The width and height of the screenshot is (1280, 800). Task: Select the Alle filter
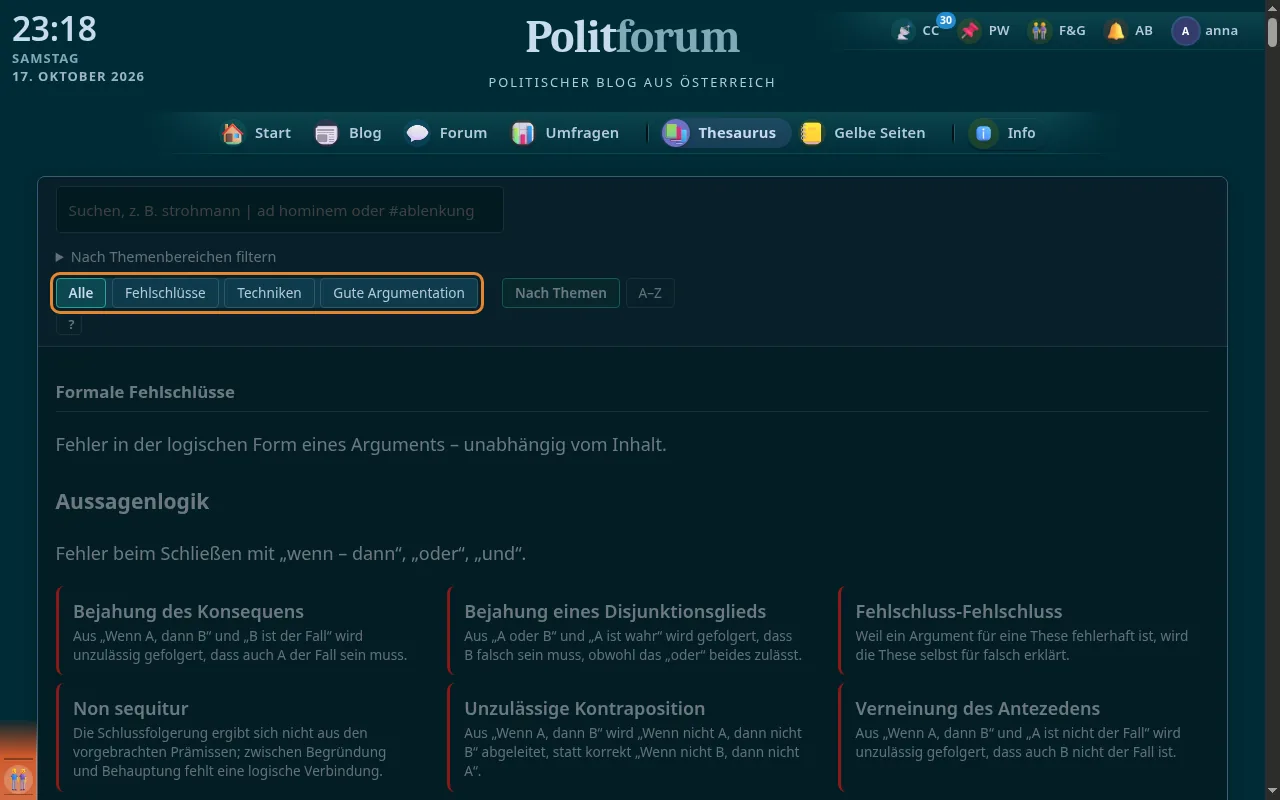[81, 293]
